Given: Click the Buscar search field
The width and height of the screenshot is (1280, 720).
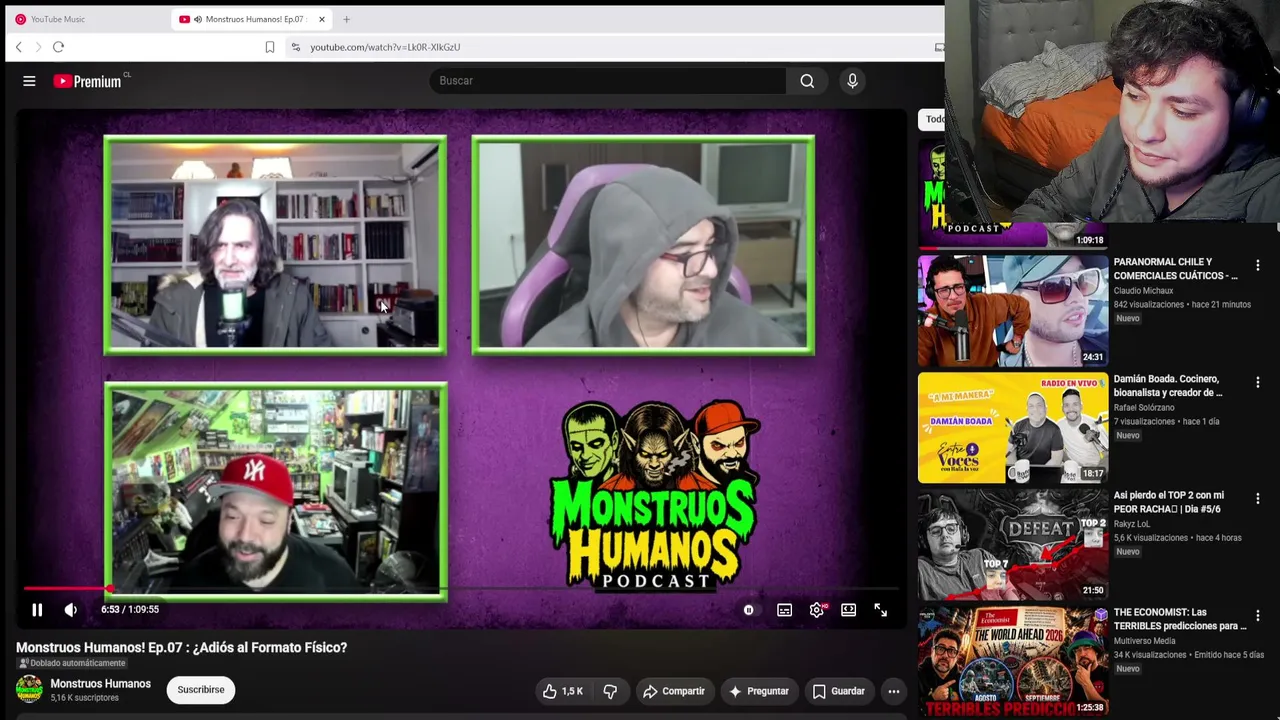Looking at the screenshot, I should [608, 81].
